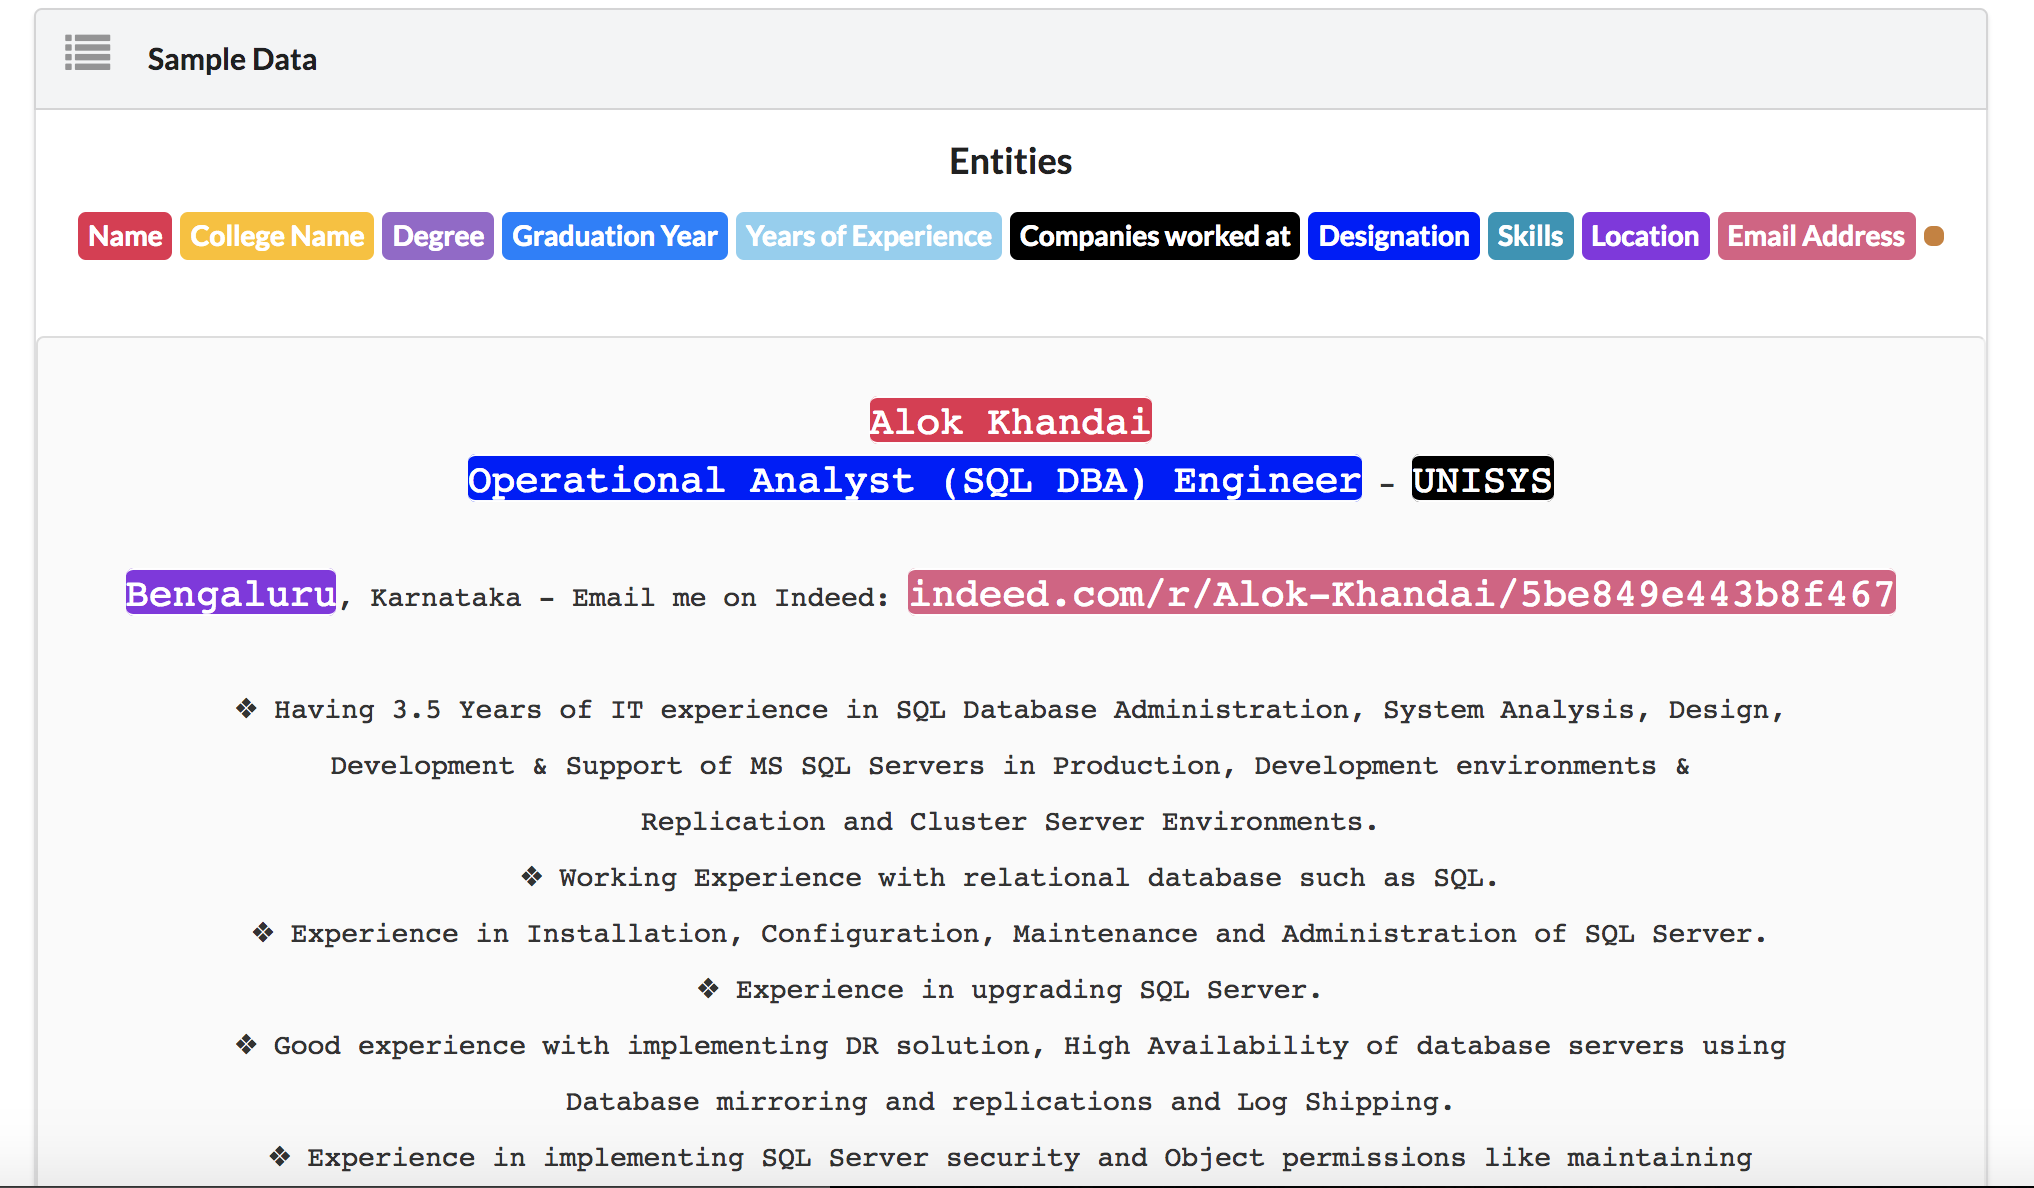Screen dimensions: 2034x1188
Task: Click the Alok Khandai highlighted name
Action: 1011,421
